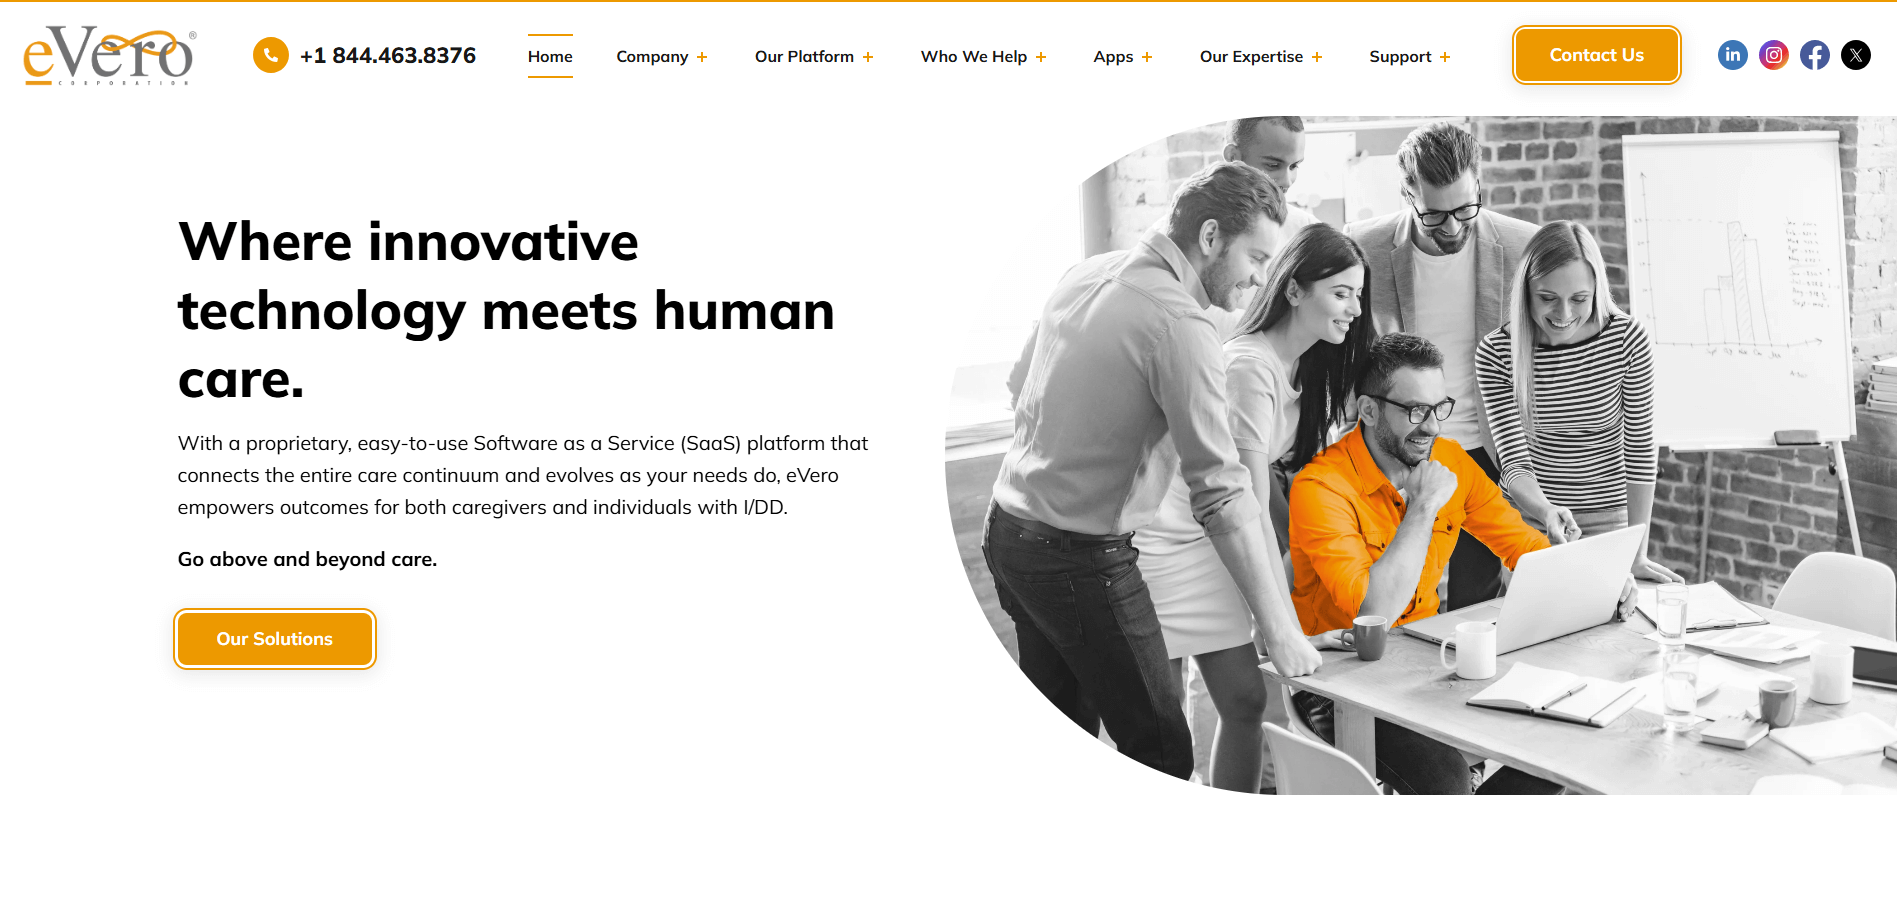Expand the Company menu plus sign

[702, 57]
